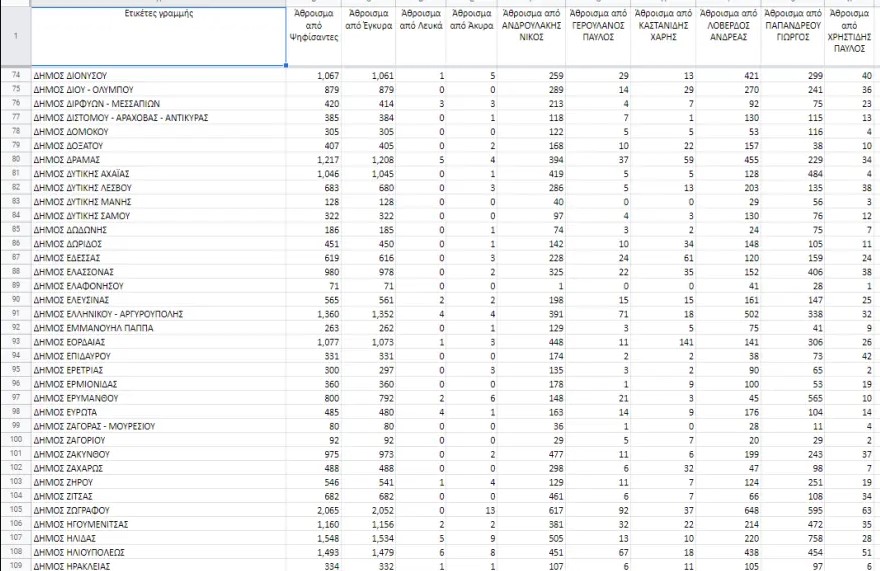Click the 'Άθροισμα από ΚΑΣΤΑΝΙΔΗΣ ΧΑΡΗΣ' header
The height and width of the screenshot is (571, 880).
(x=664, y=37)
